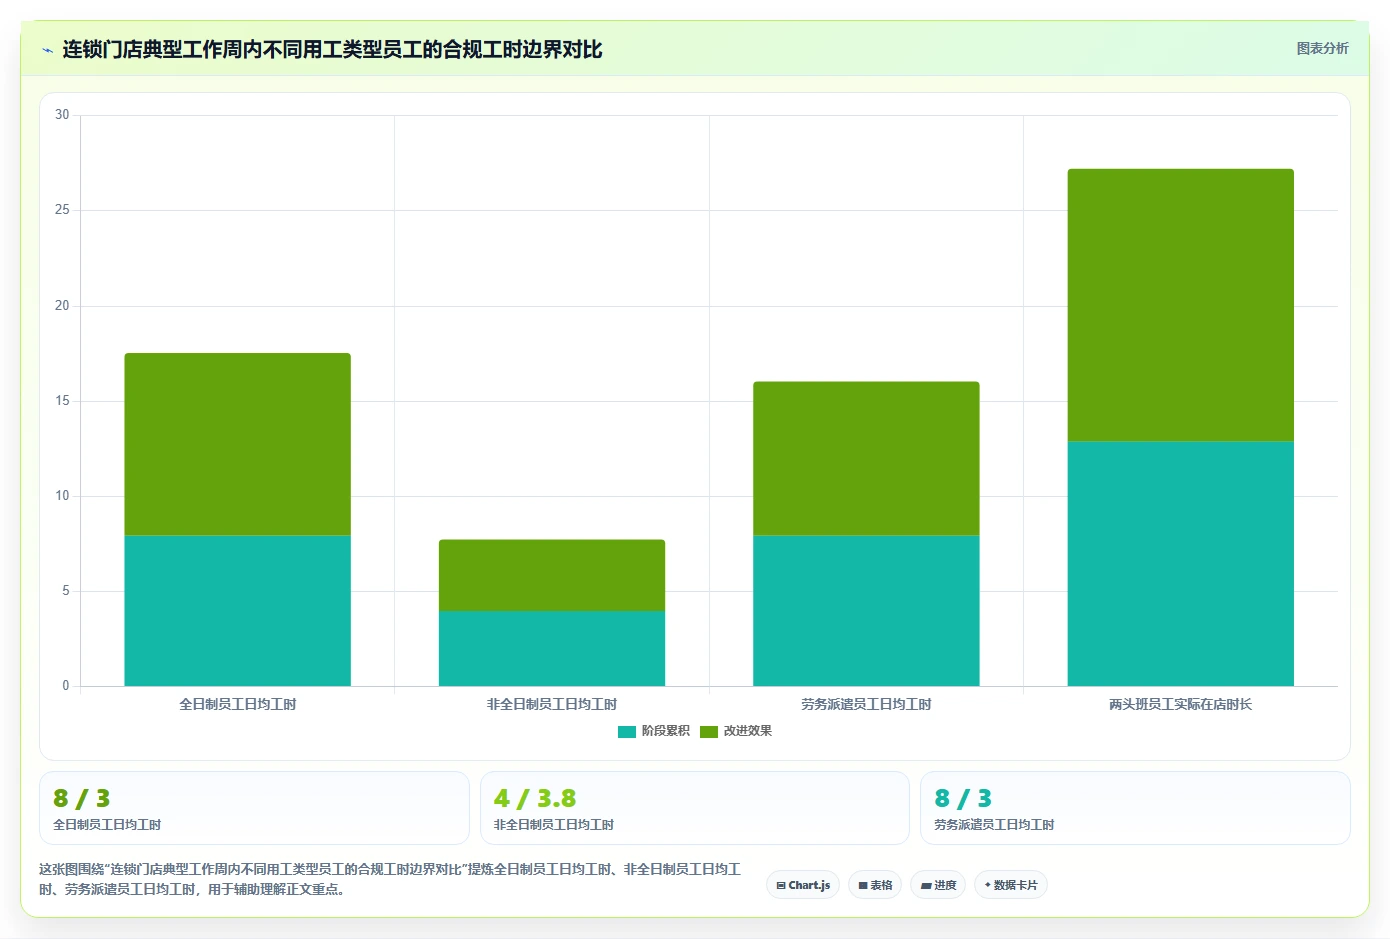The image size is (1390, 939).
Task: Click the teal segment of 两头班员工实际在店时长 bar
Action: [1180, 564]
